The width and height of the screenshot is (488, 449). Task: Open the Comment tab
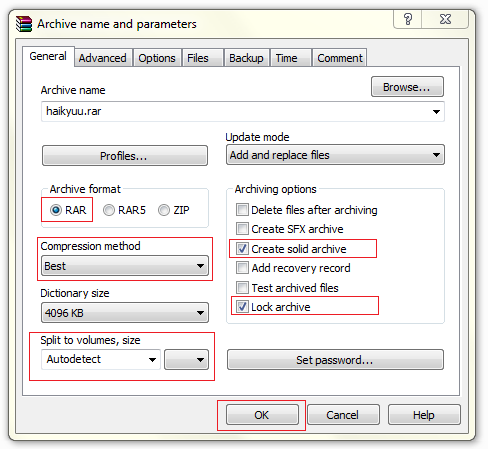[x=340, y=58]
